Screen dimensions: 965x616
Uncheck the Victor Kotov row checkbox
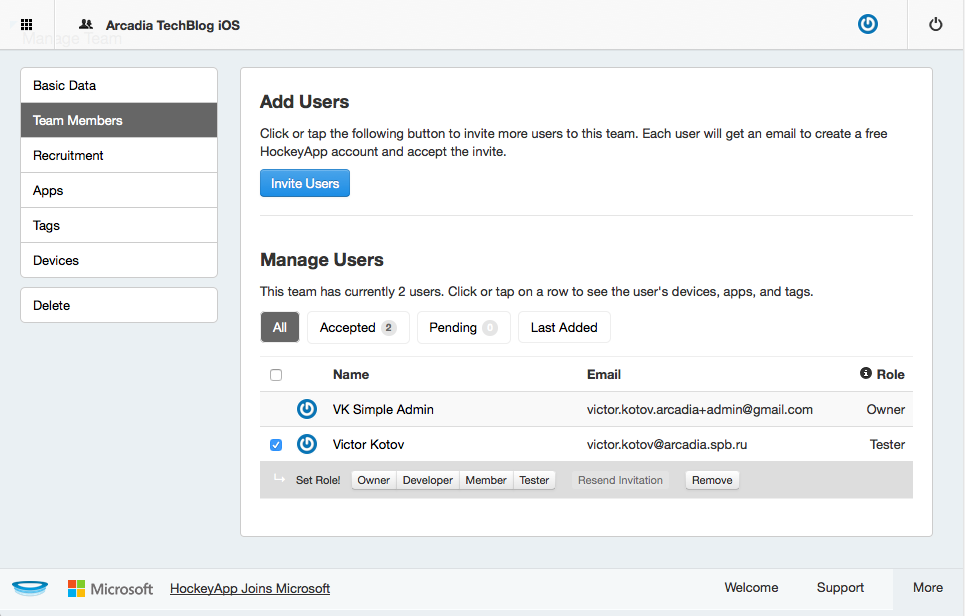tap(276, 444)
